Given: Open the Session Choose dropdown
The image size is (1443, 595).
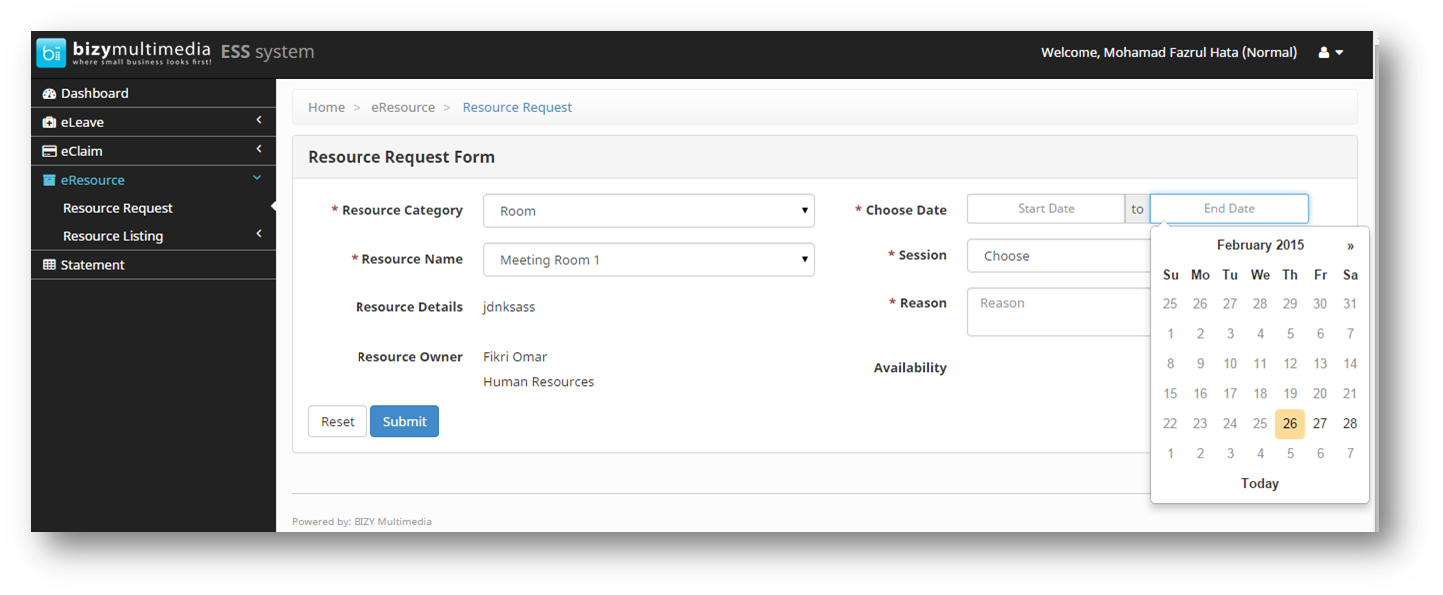Looking at the screenshot, I should [1058, 256].
